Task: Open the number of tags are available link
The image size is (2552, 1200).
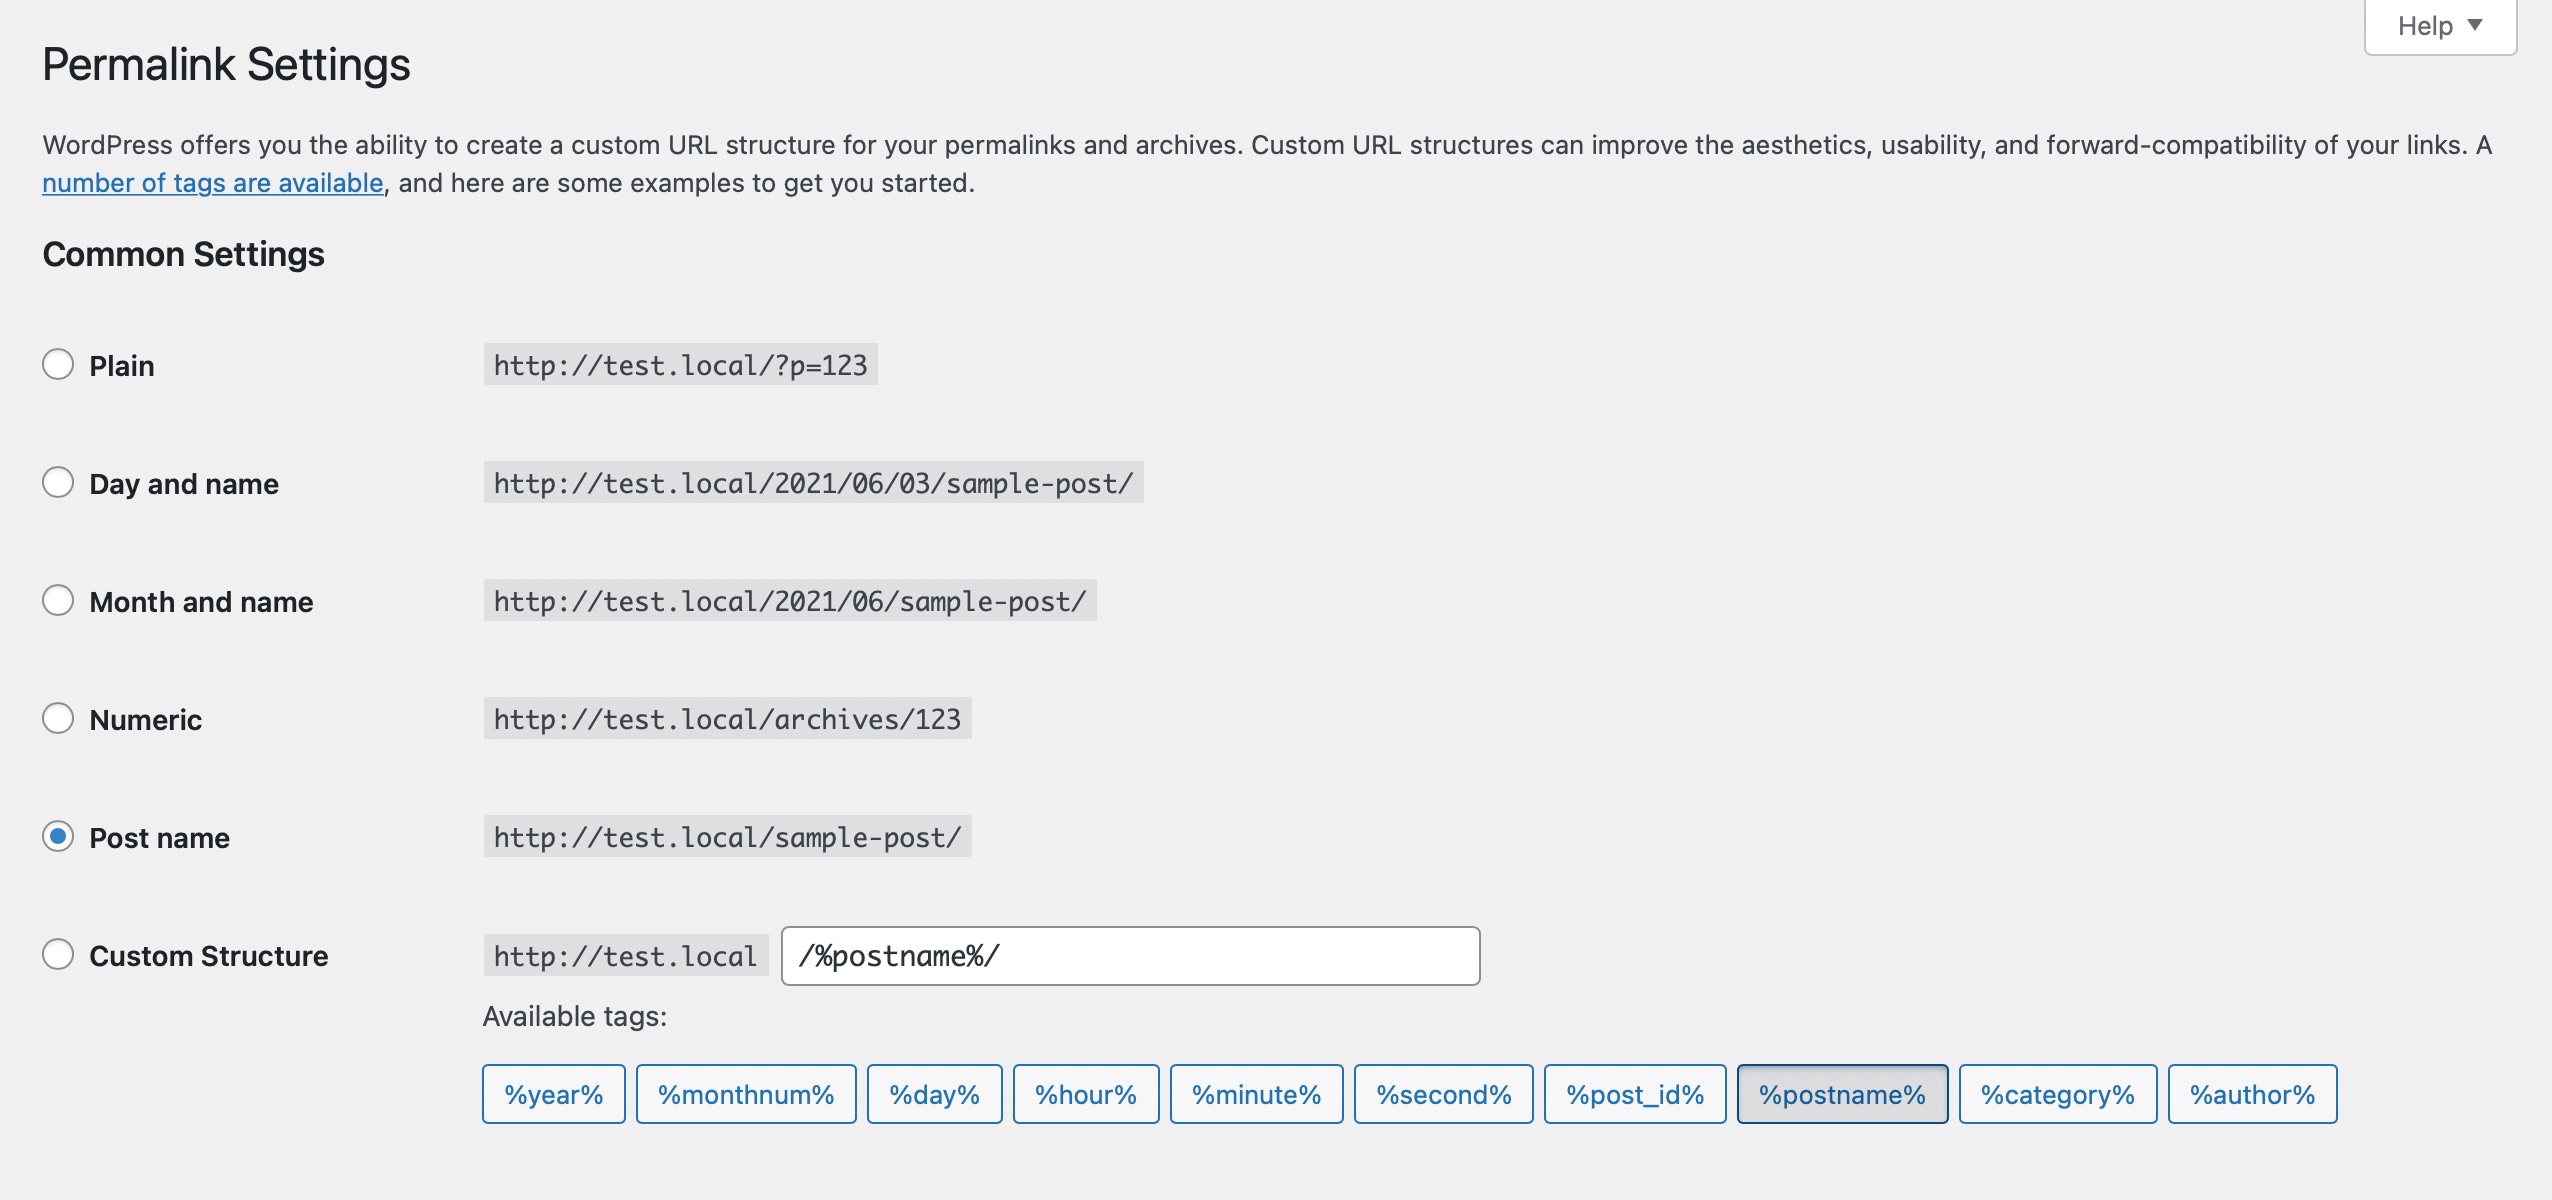Action: pos(212,182)
